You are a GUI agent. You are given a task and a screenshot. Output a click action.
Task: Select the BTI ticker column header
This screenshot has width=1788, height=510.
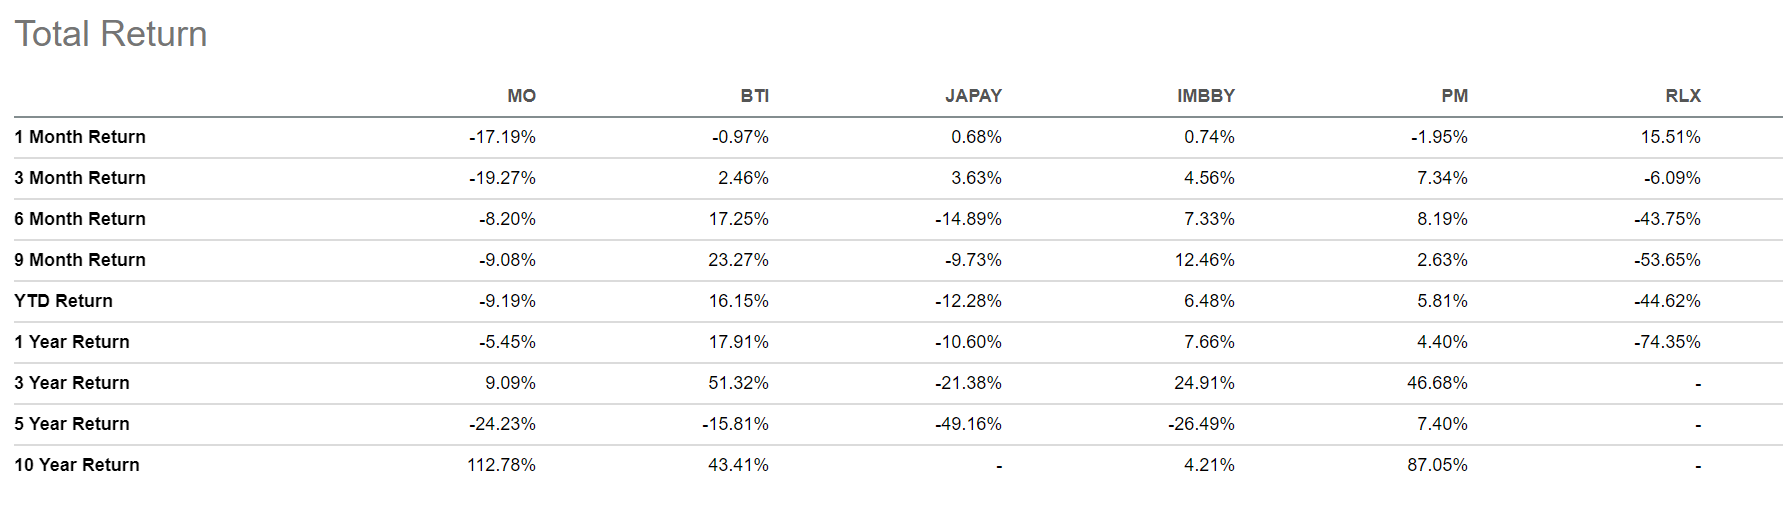(x=754, y=96)
